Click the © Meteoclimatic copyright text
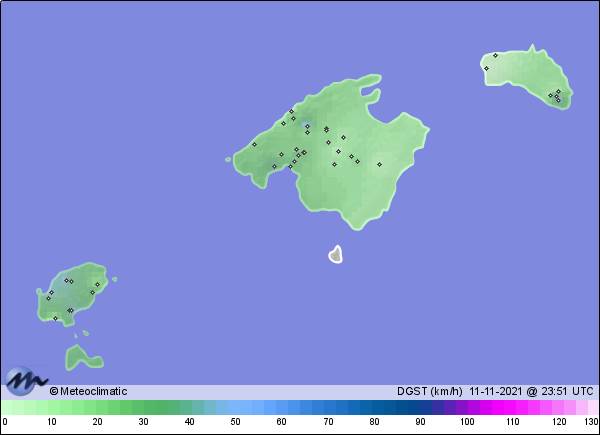The image size is (600, 435). 88,391
